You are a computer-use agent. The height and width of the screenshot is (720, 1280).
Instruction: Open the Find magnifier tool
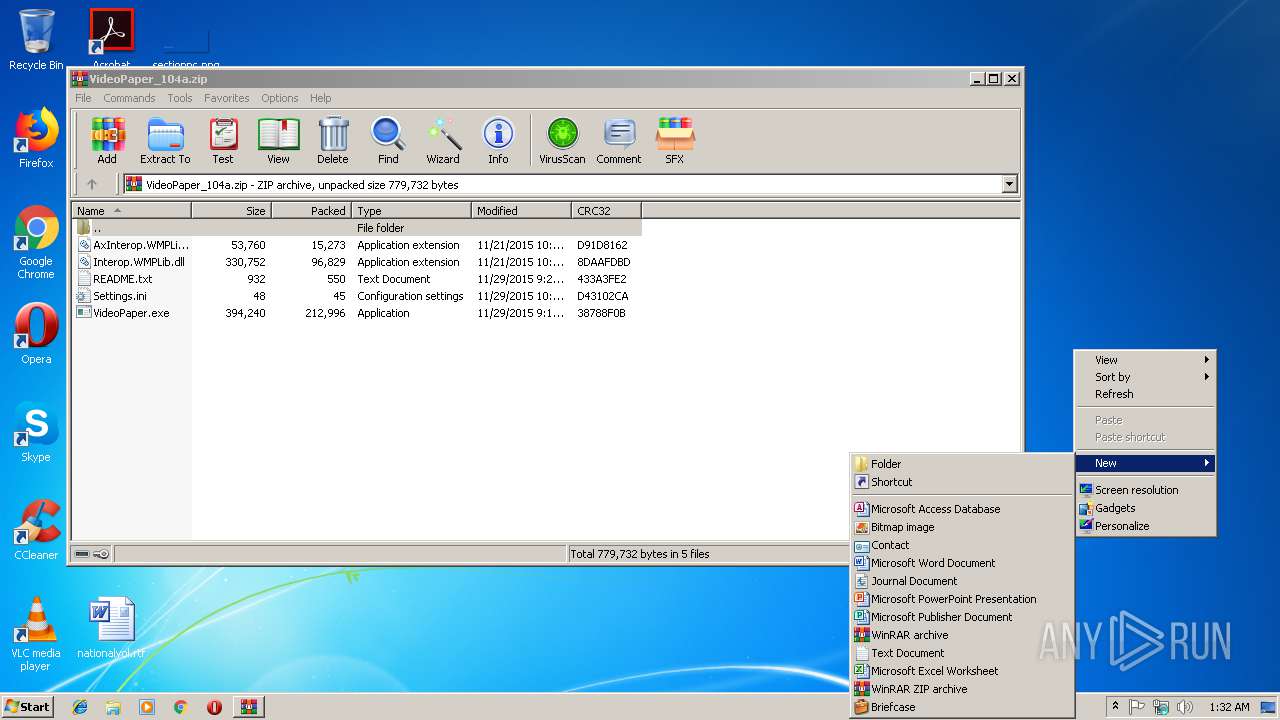click(x=388, y=141)
